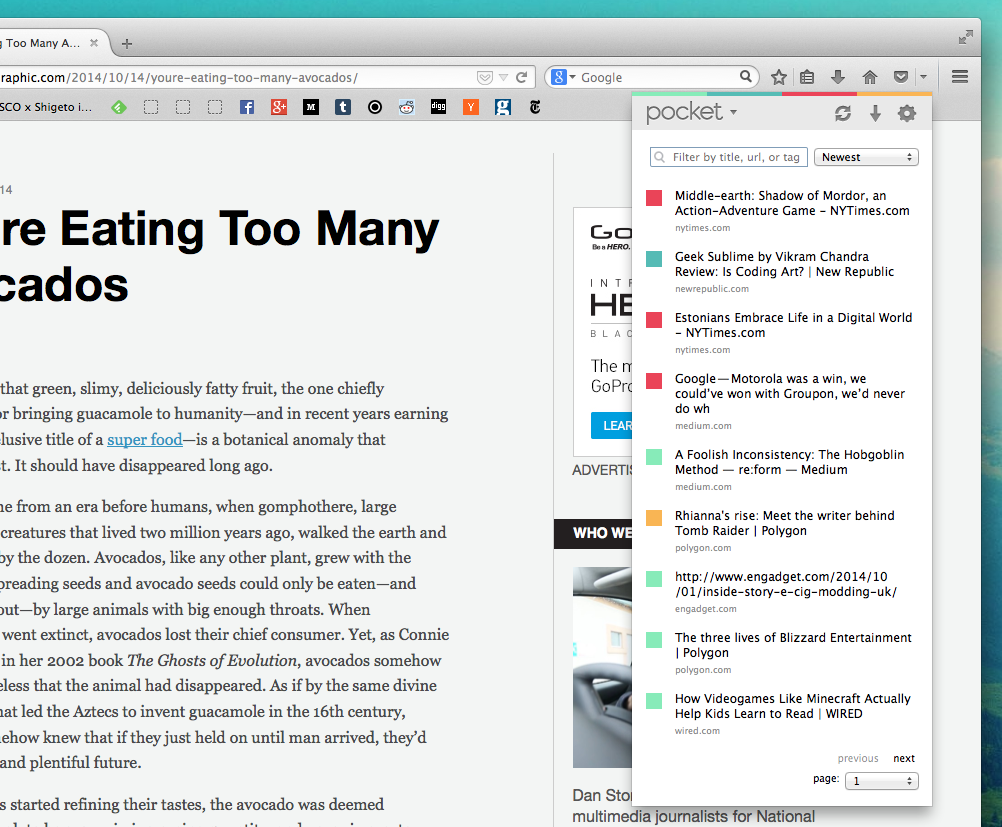1002x827 pixels.
Task: Open Google—Motorola was a win article
Action: point(790,394)
